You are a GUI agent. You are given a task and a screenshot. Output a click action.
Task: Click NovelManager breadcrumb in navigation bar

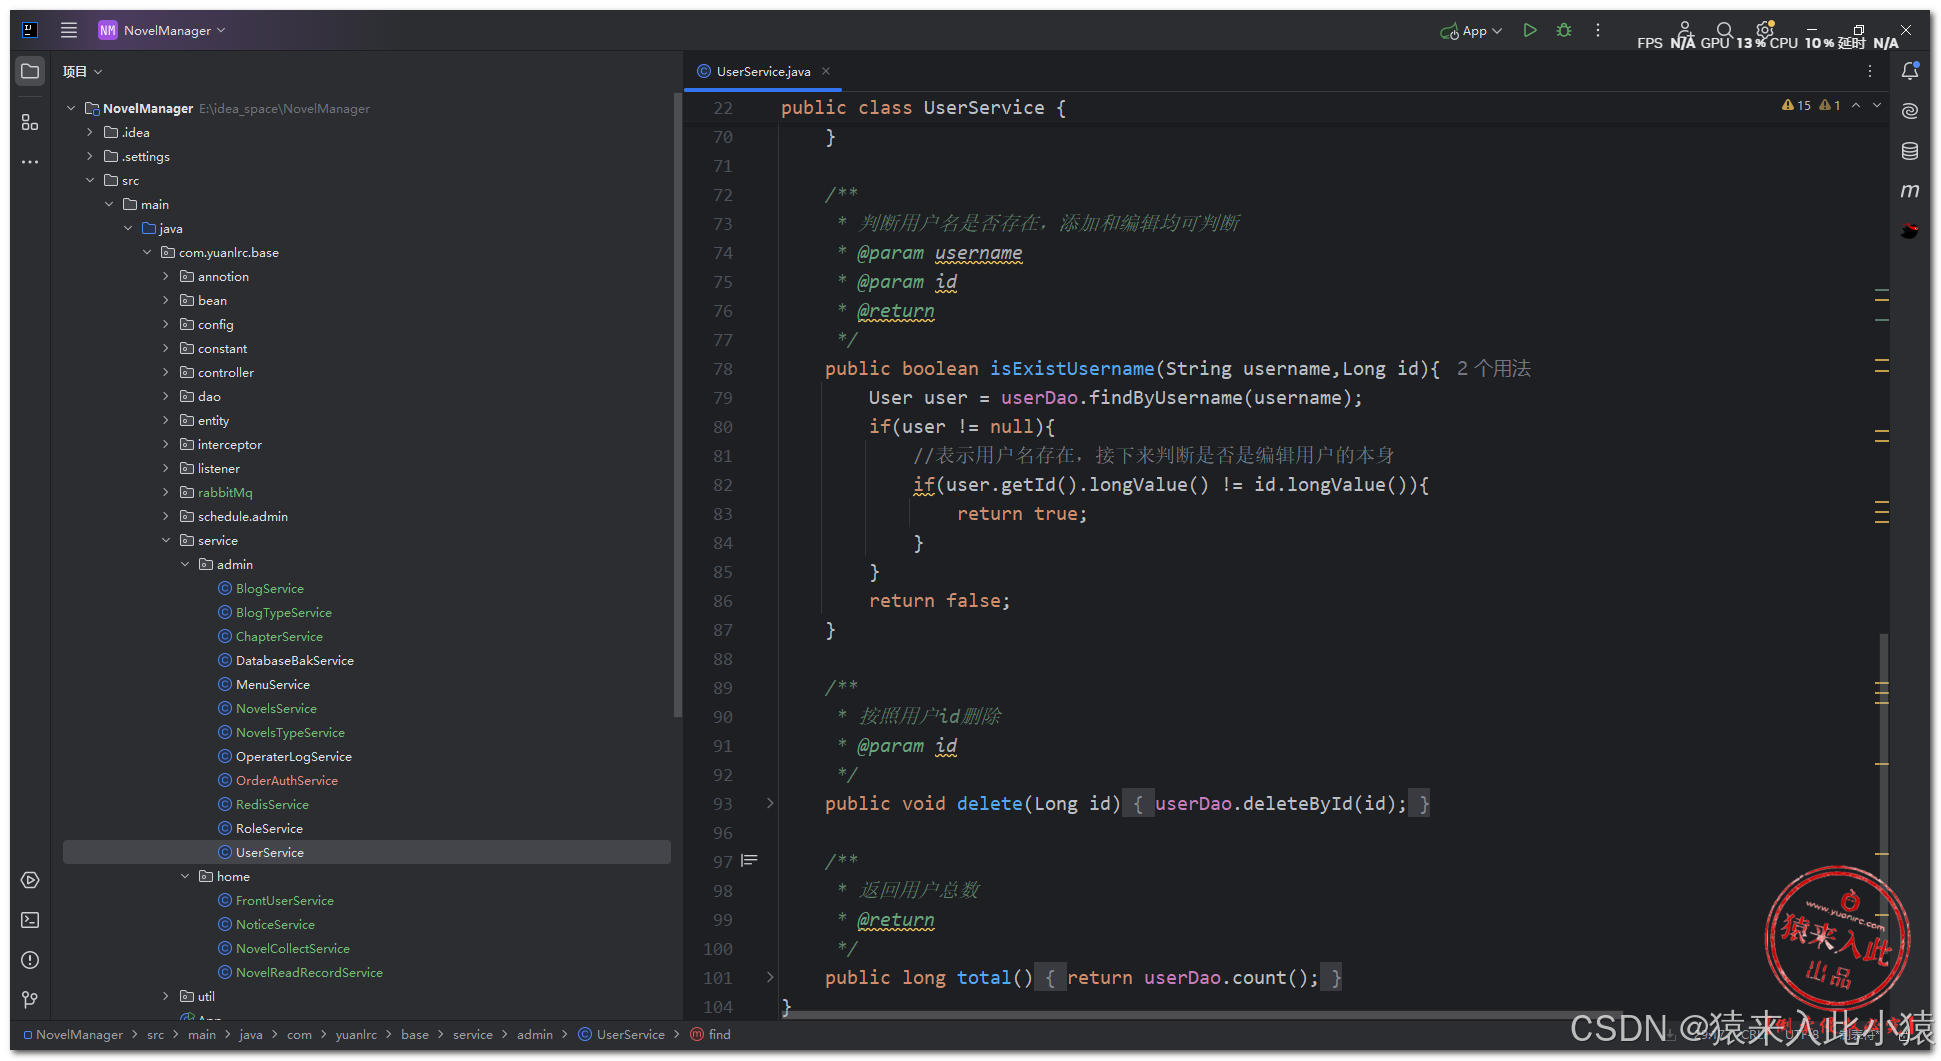click(x=73, y=1034)
